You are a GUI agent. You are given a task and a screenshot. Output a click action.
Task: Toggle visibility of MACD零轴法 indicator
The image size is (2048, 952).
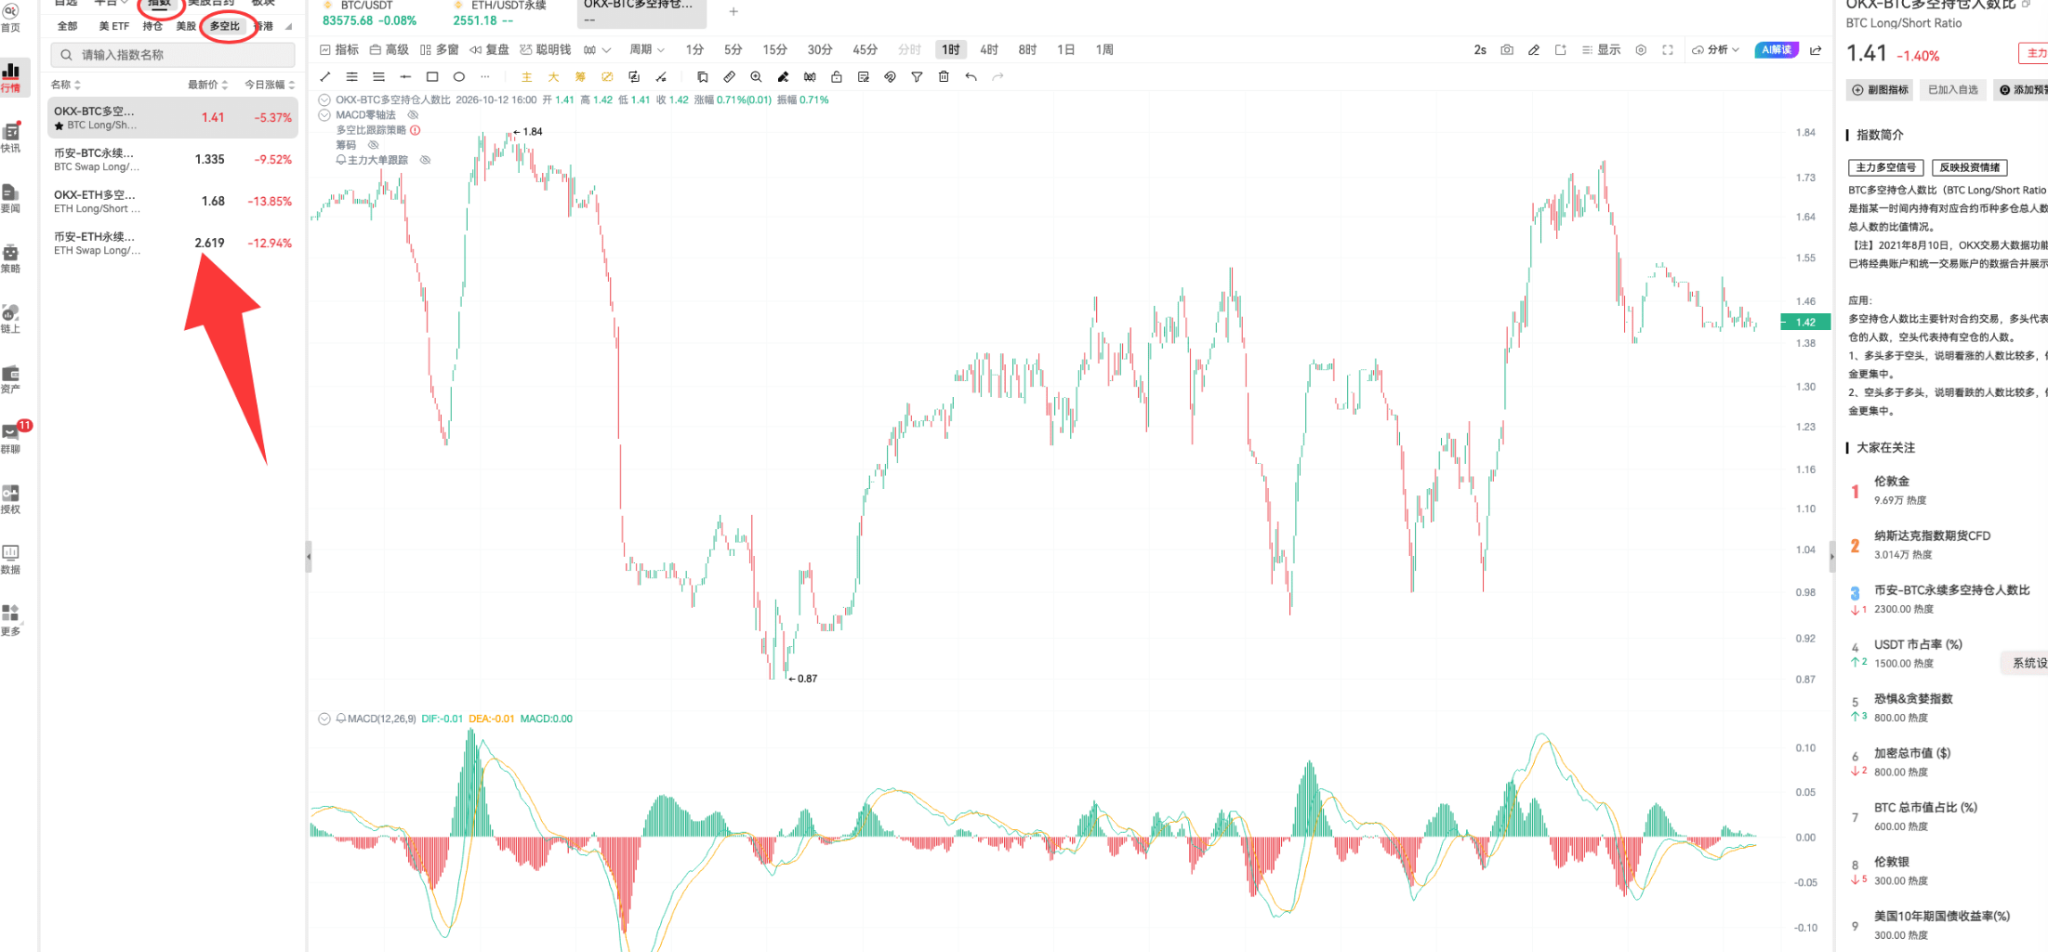412,115
